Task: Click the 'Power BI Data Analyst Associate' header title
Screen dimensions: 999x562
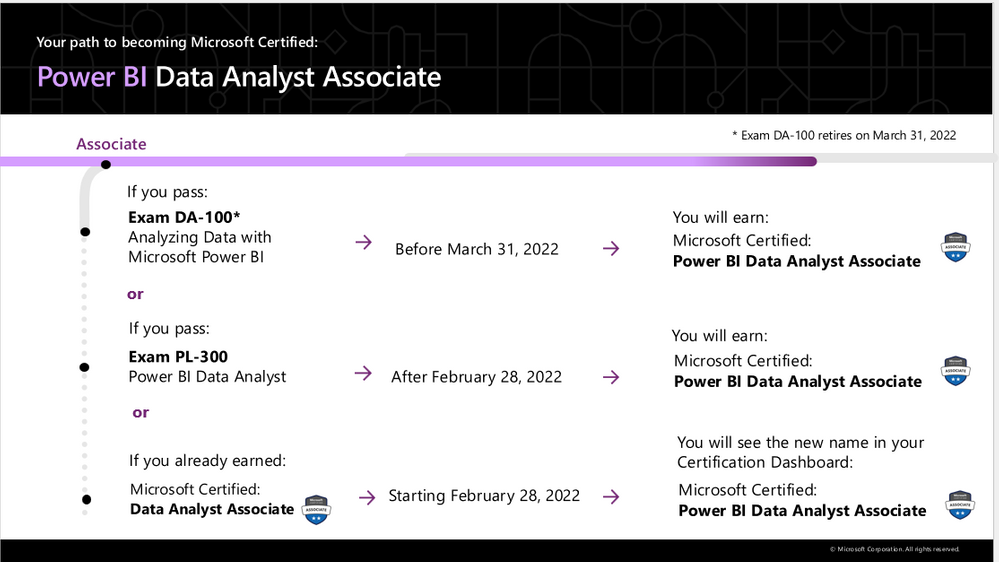Action: [239, 77]
